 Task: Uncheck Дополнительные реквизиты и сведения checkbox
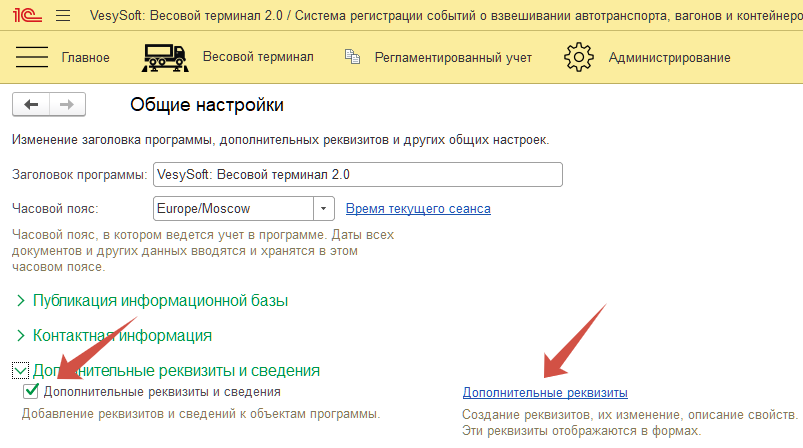(x=31, y=392)
